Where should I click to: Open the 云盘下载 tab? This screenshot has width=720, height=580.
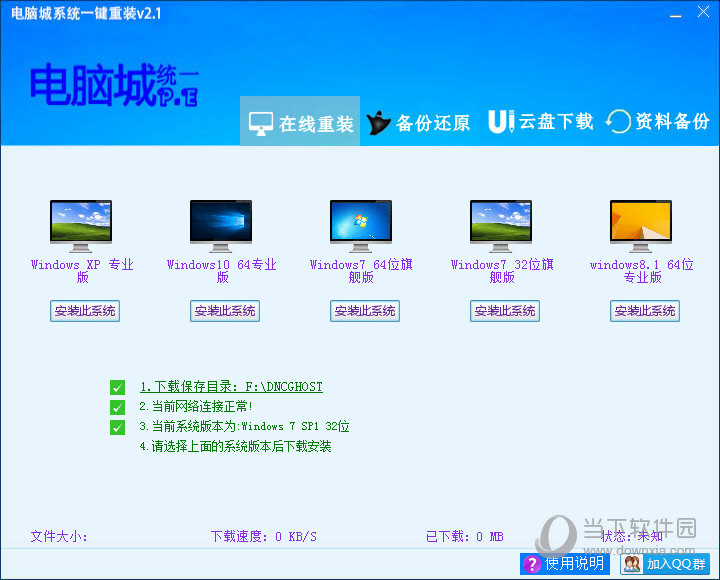coord(540,122)
